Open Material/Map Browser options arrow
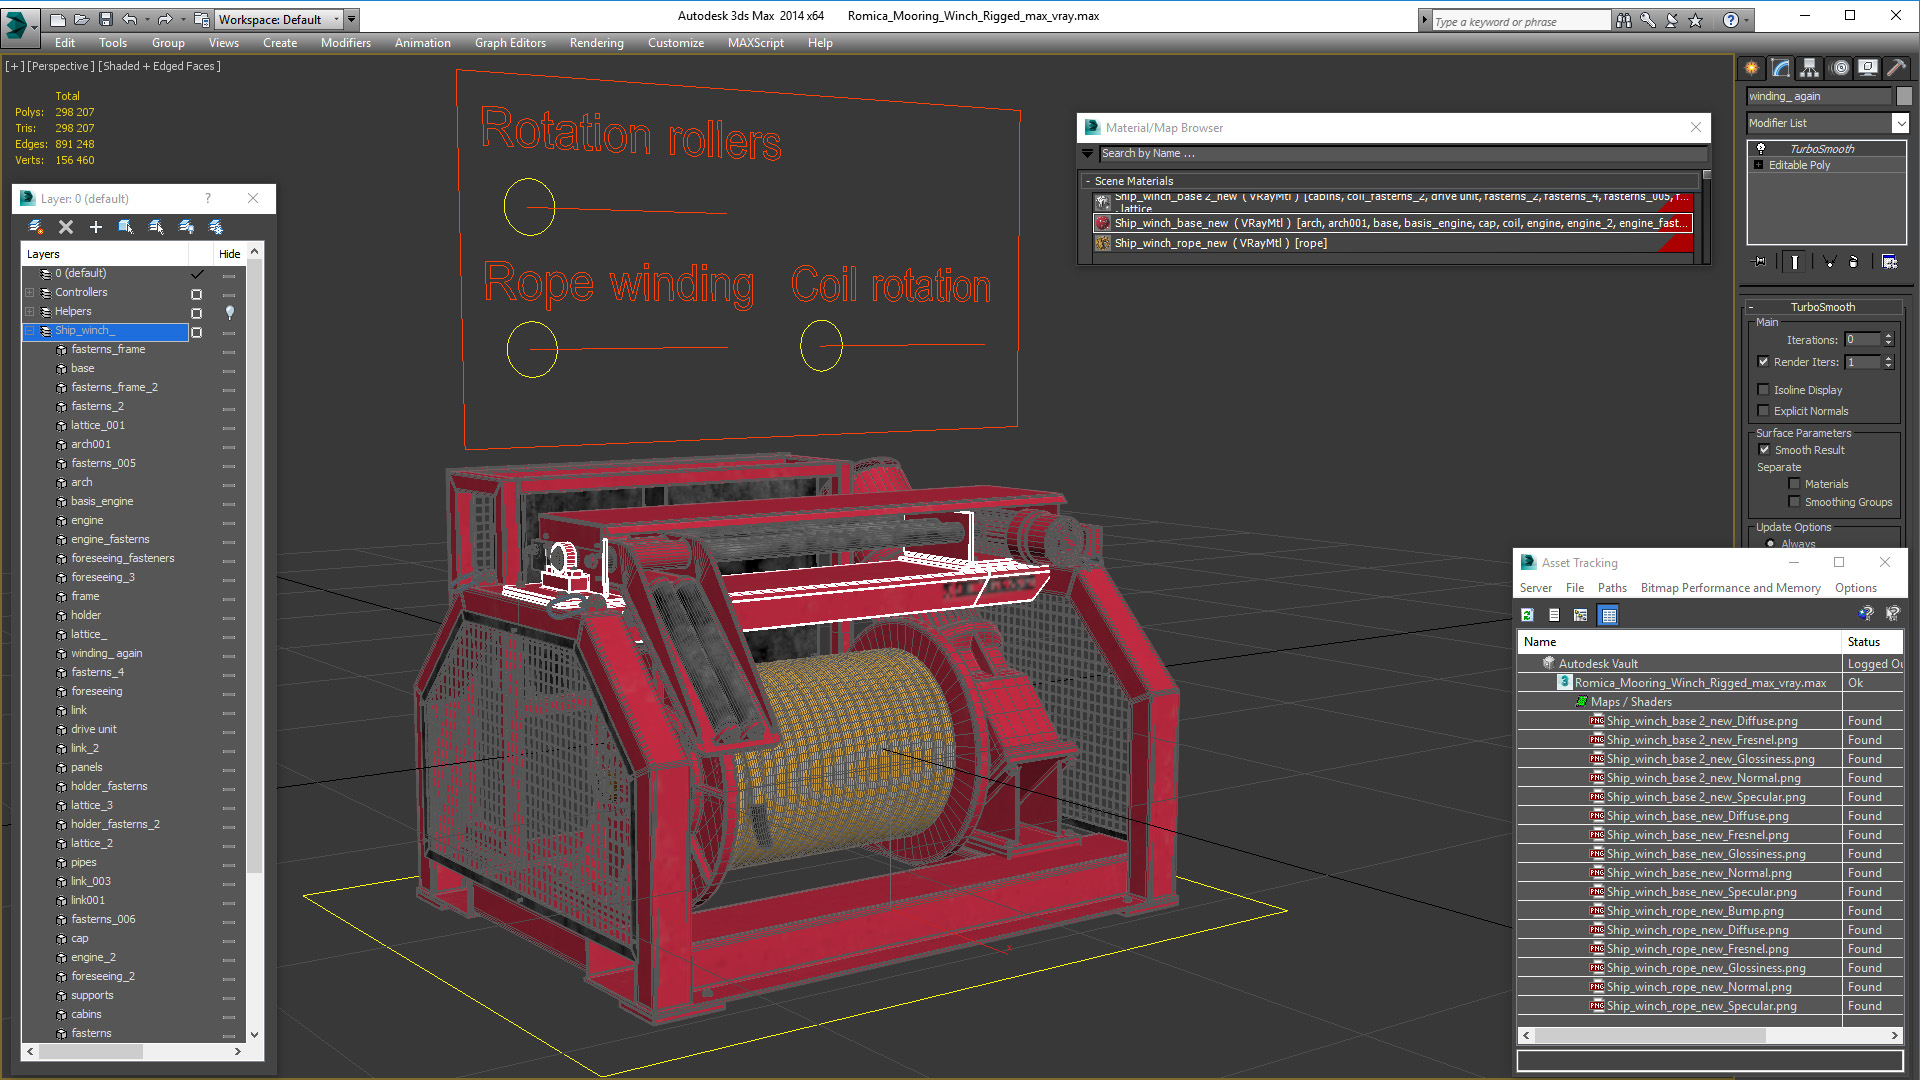 1088,154
